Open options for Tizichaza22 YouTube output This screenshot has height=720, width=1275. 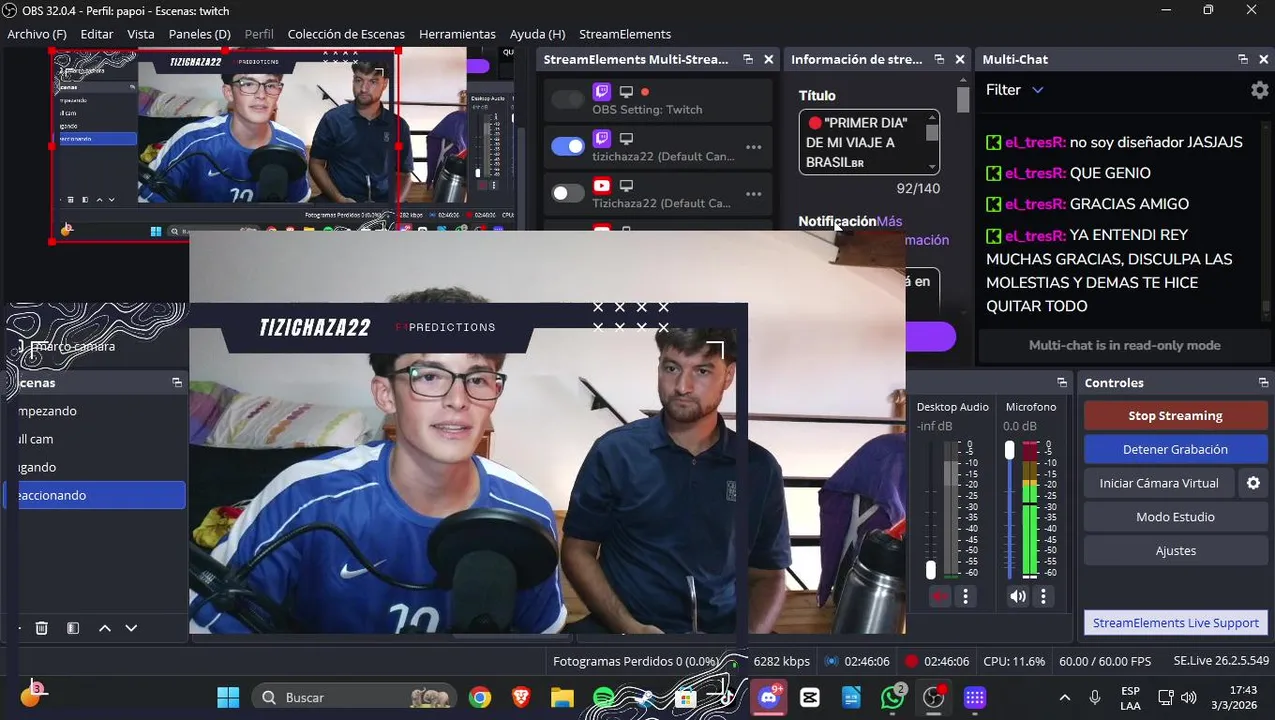coord(753,194)
